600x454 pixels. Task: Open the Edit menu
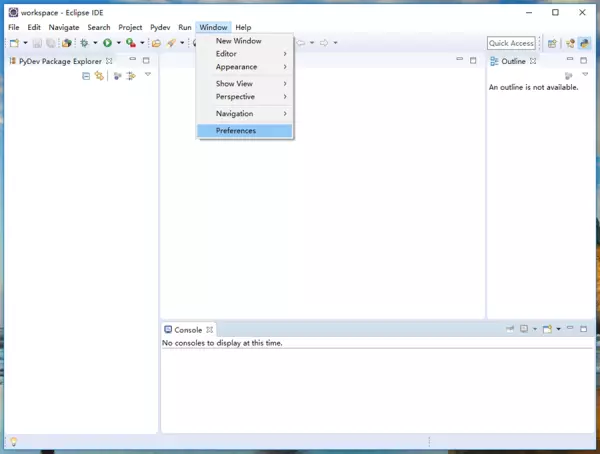(x=34, y=27)
